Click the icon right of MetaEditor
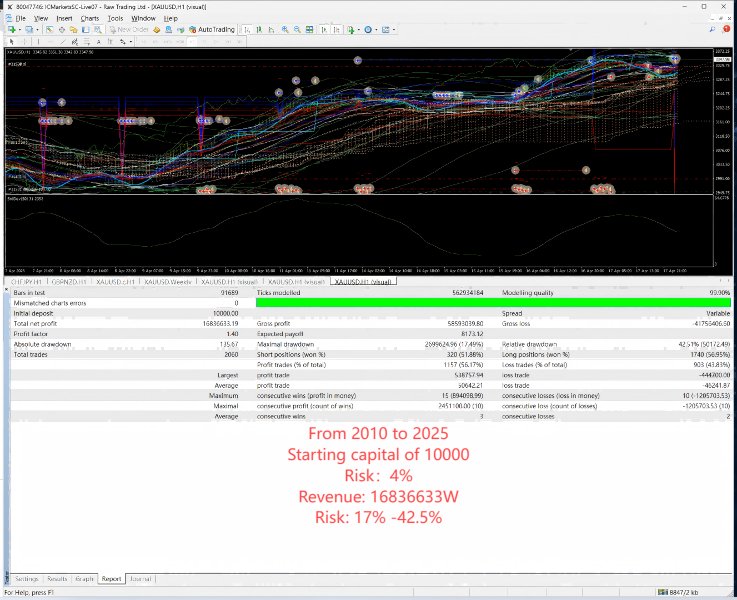 tap(169, 30)
